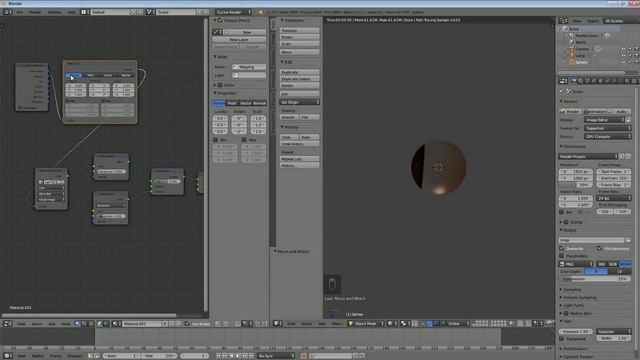640x360 pixels.
Task: Click the timeline record keyframe icon
Action: pyautogui.click(x=304, y=356)
